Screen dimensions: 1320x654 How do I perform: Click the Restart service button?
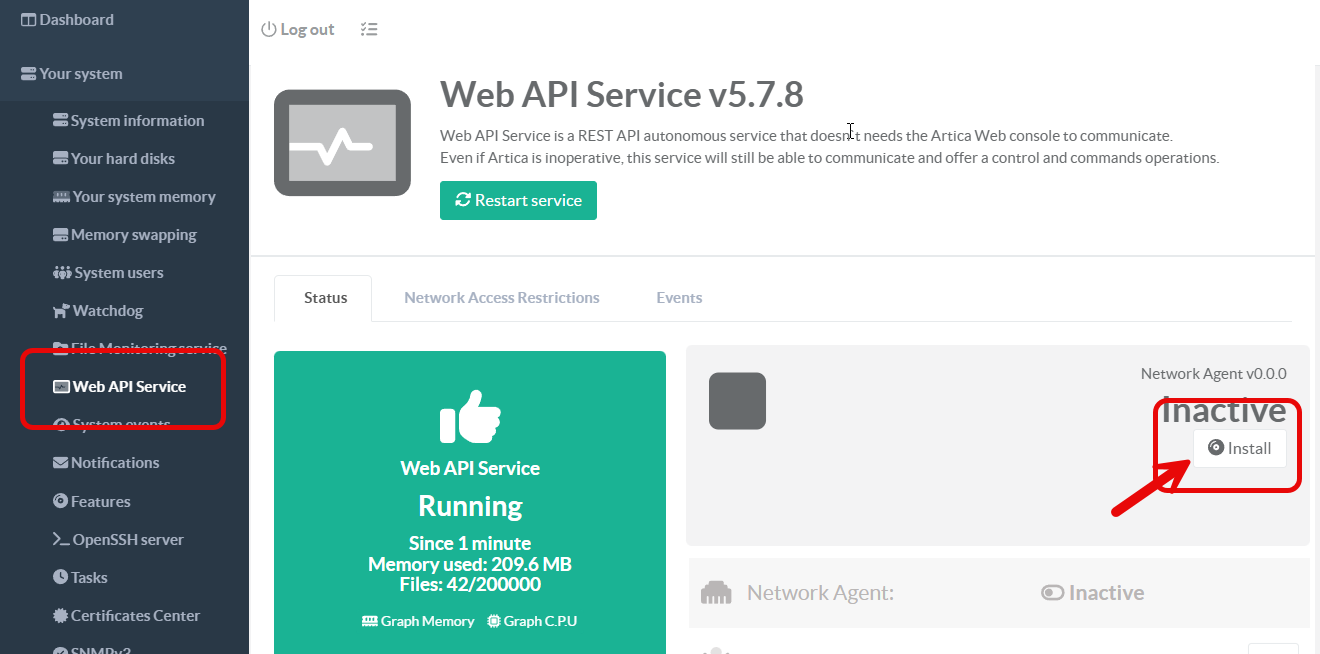tap(518, 201)
